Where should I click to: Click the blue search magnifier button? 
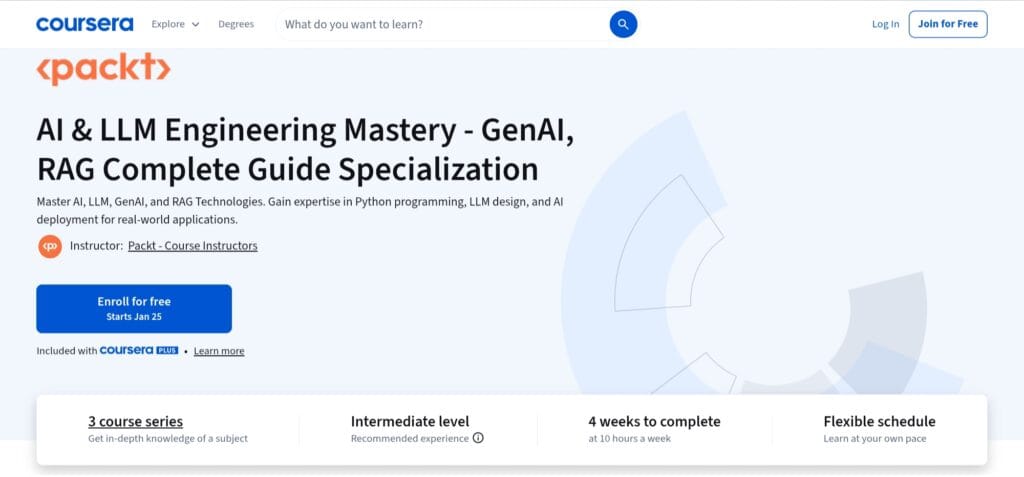tap(623, 24)
